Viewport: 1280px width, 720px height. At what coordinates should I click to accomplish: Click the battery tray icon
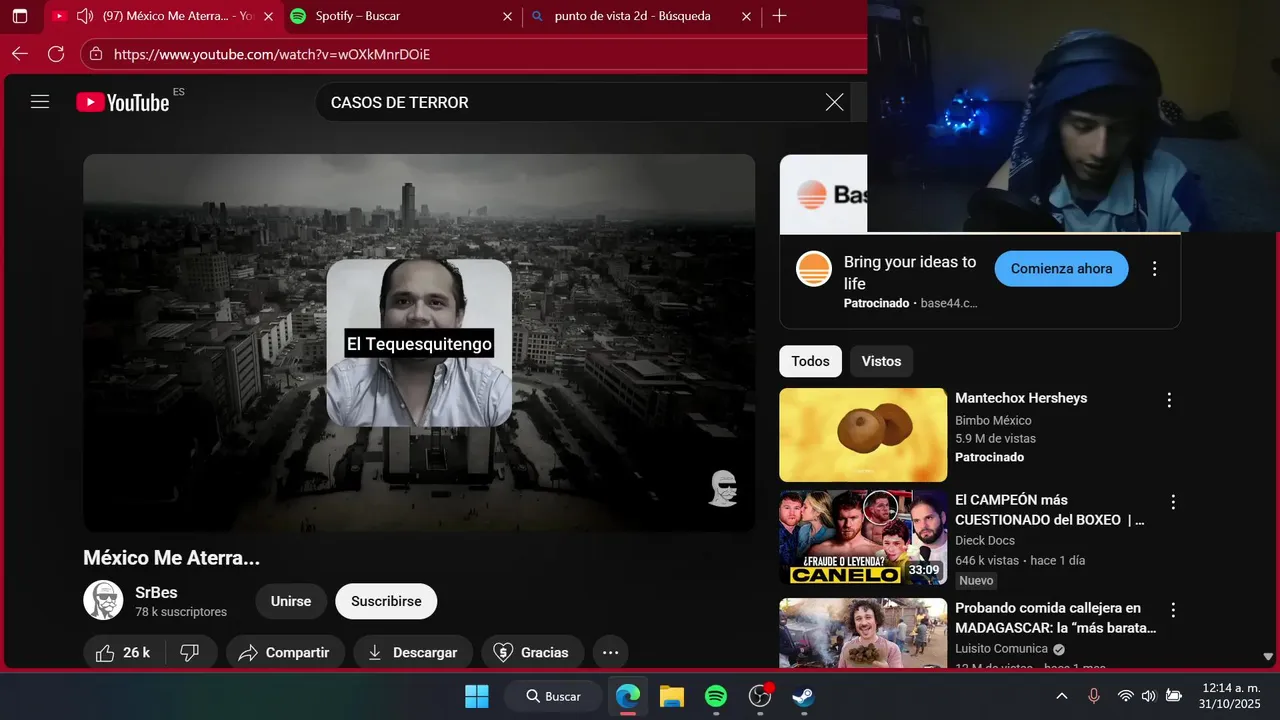1173,696
